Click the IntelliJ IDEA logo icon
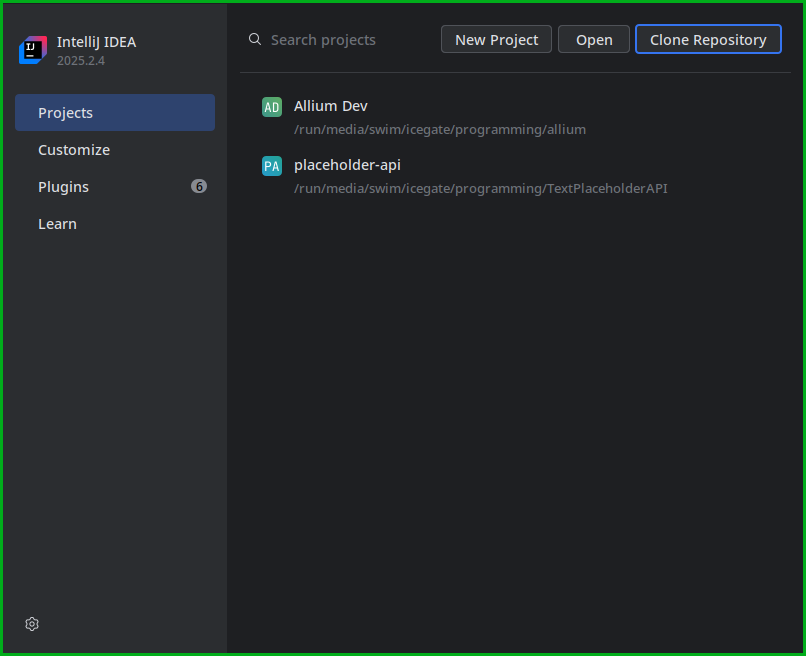Viewport: 806px width, 656px height. point(32,49)
